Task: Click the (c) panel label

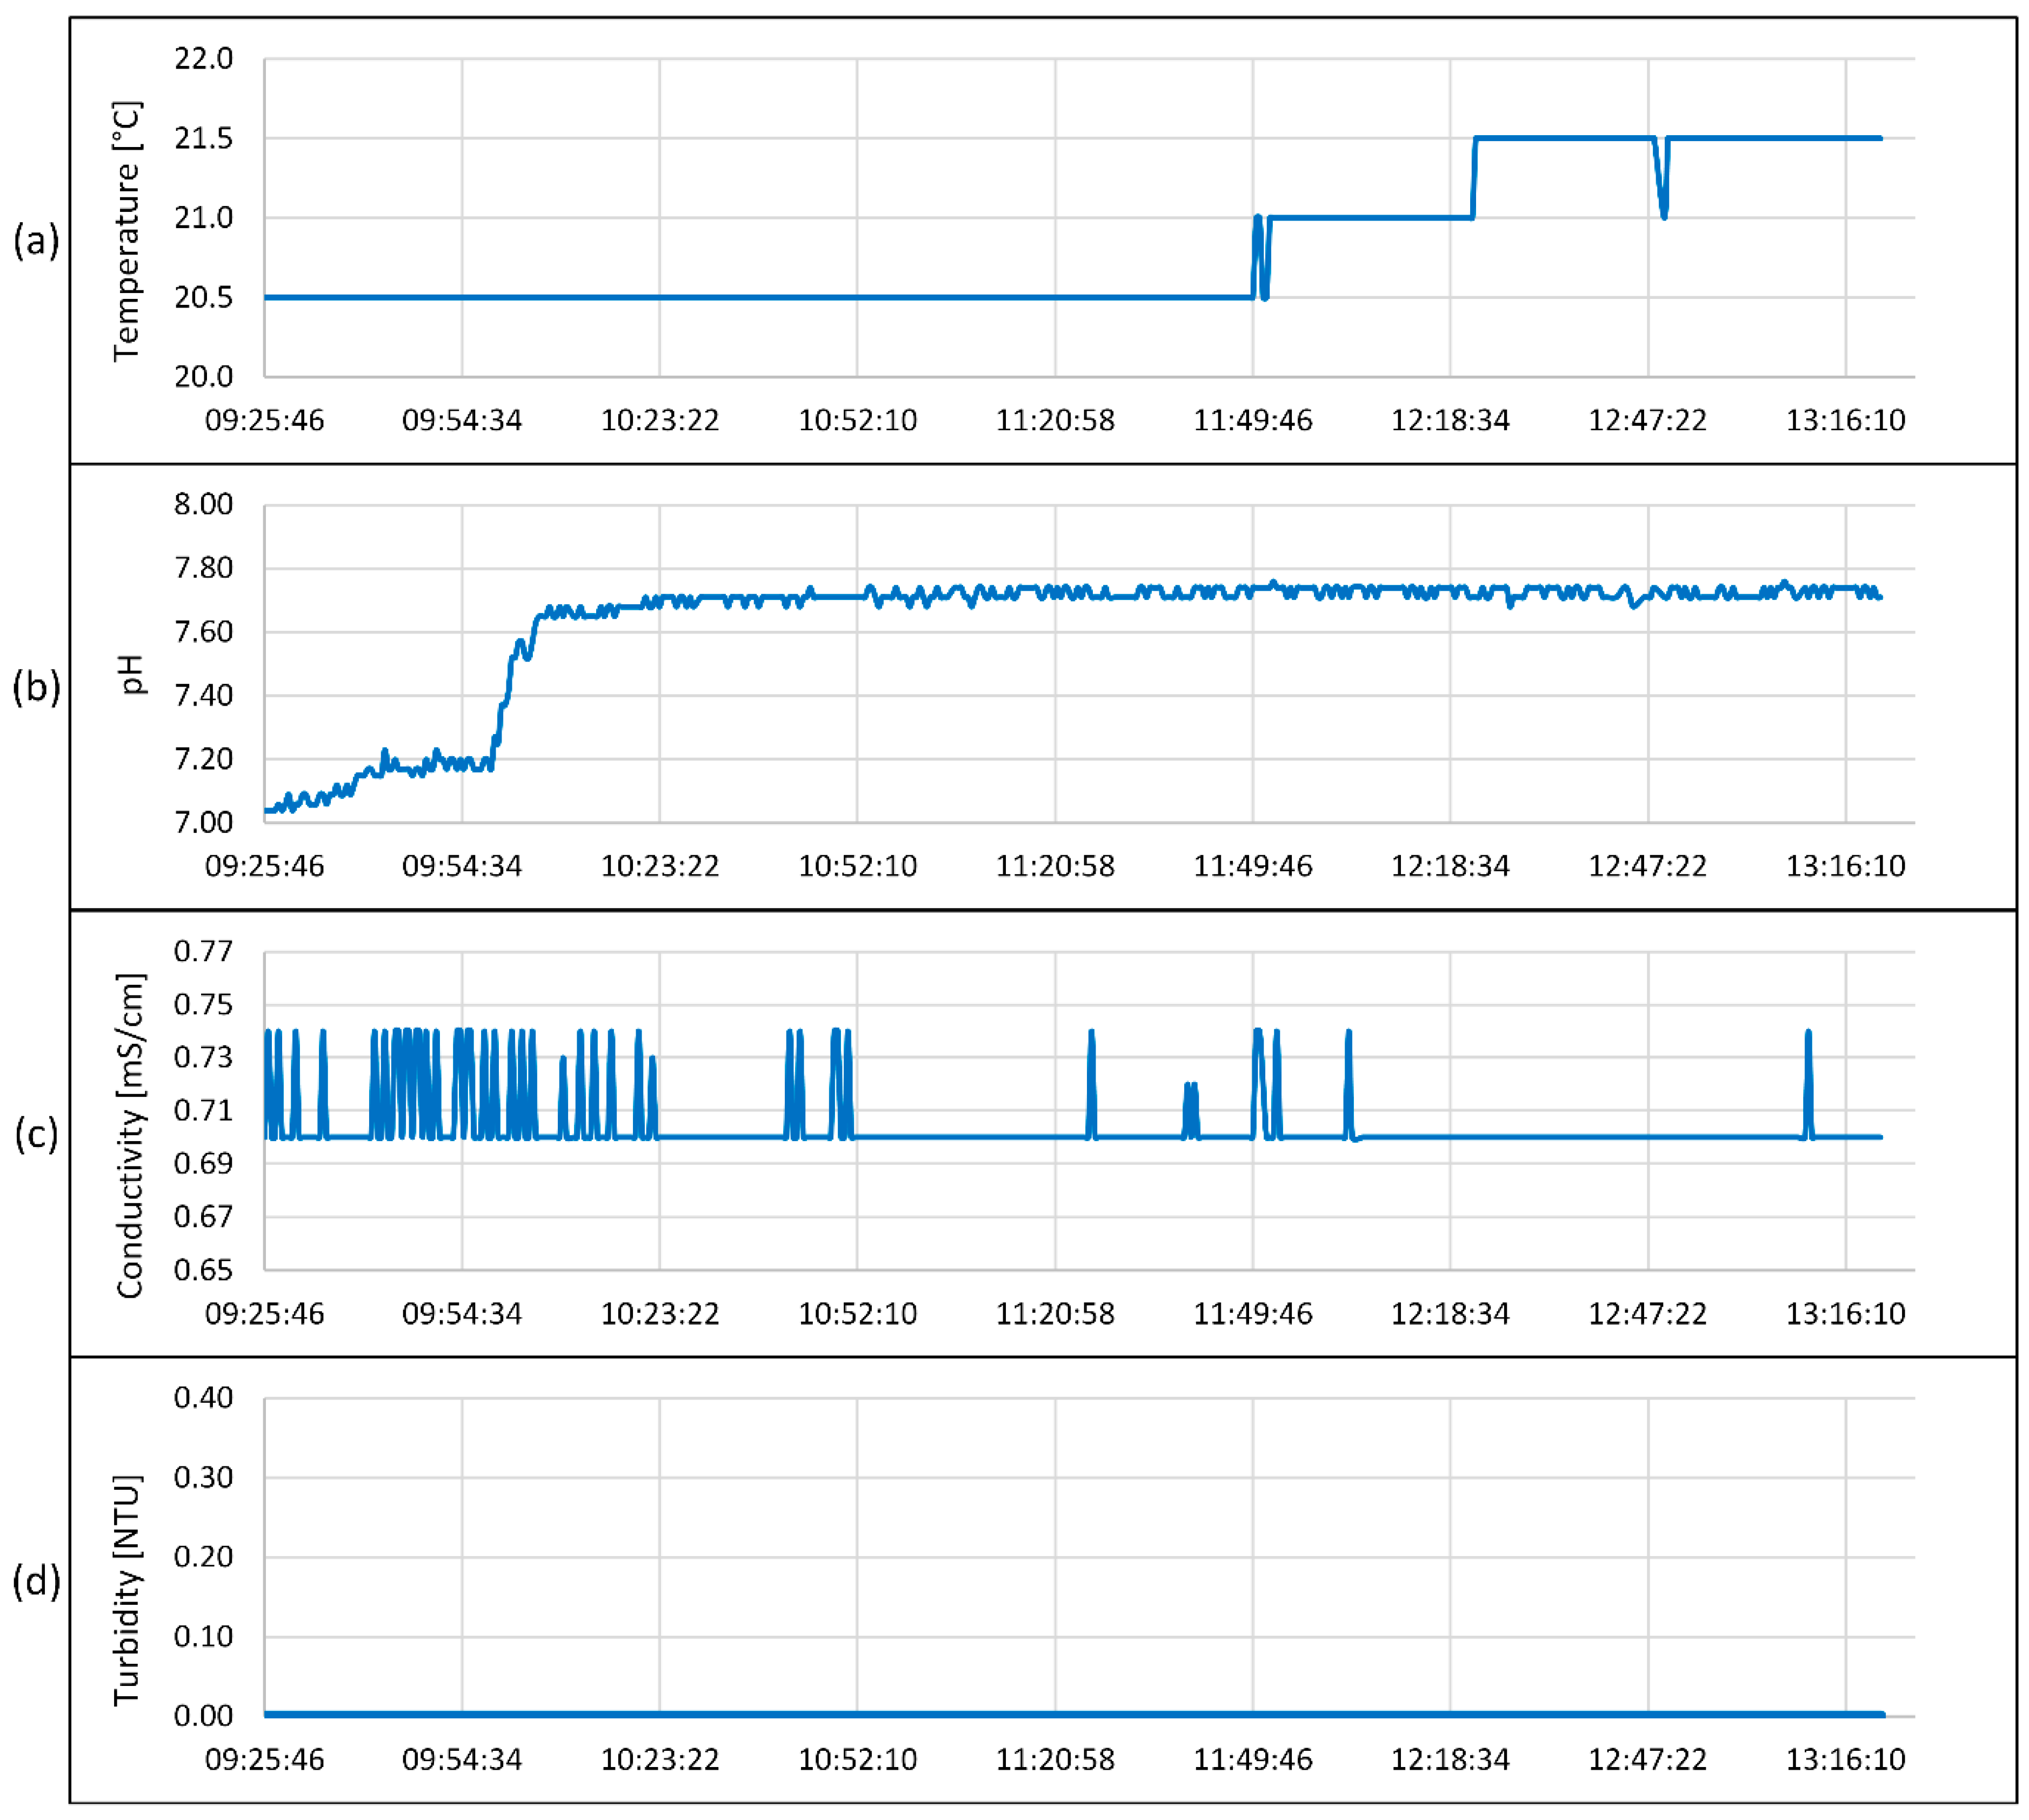Action: (x=36, y=1134)
